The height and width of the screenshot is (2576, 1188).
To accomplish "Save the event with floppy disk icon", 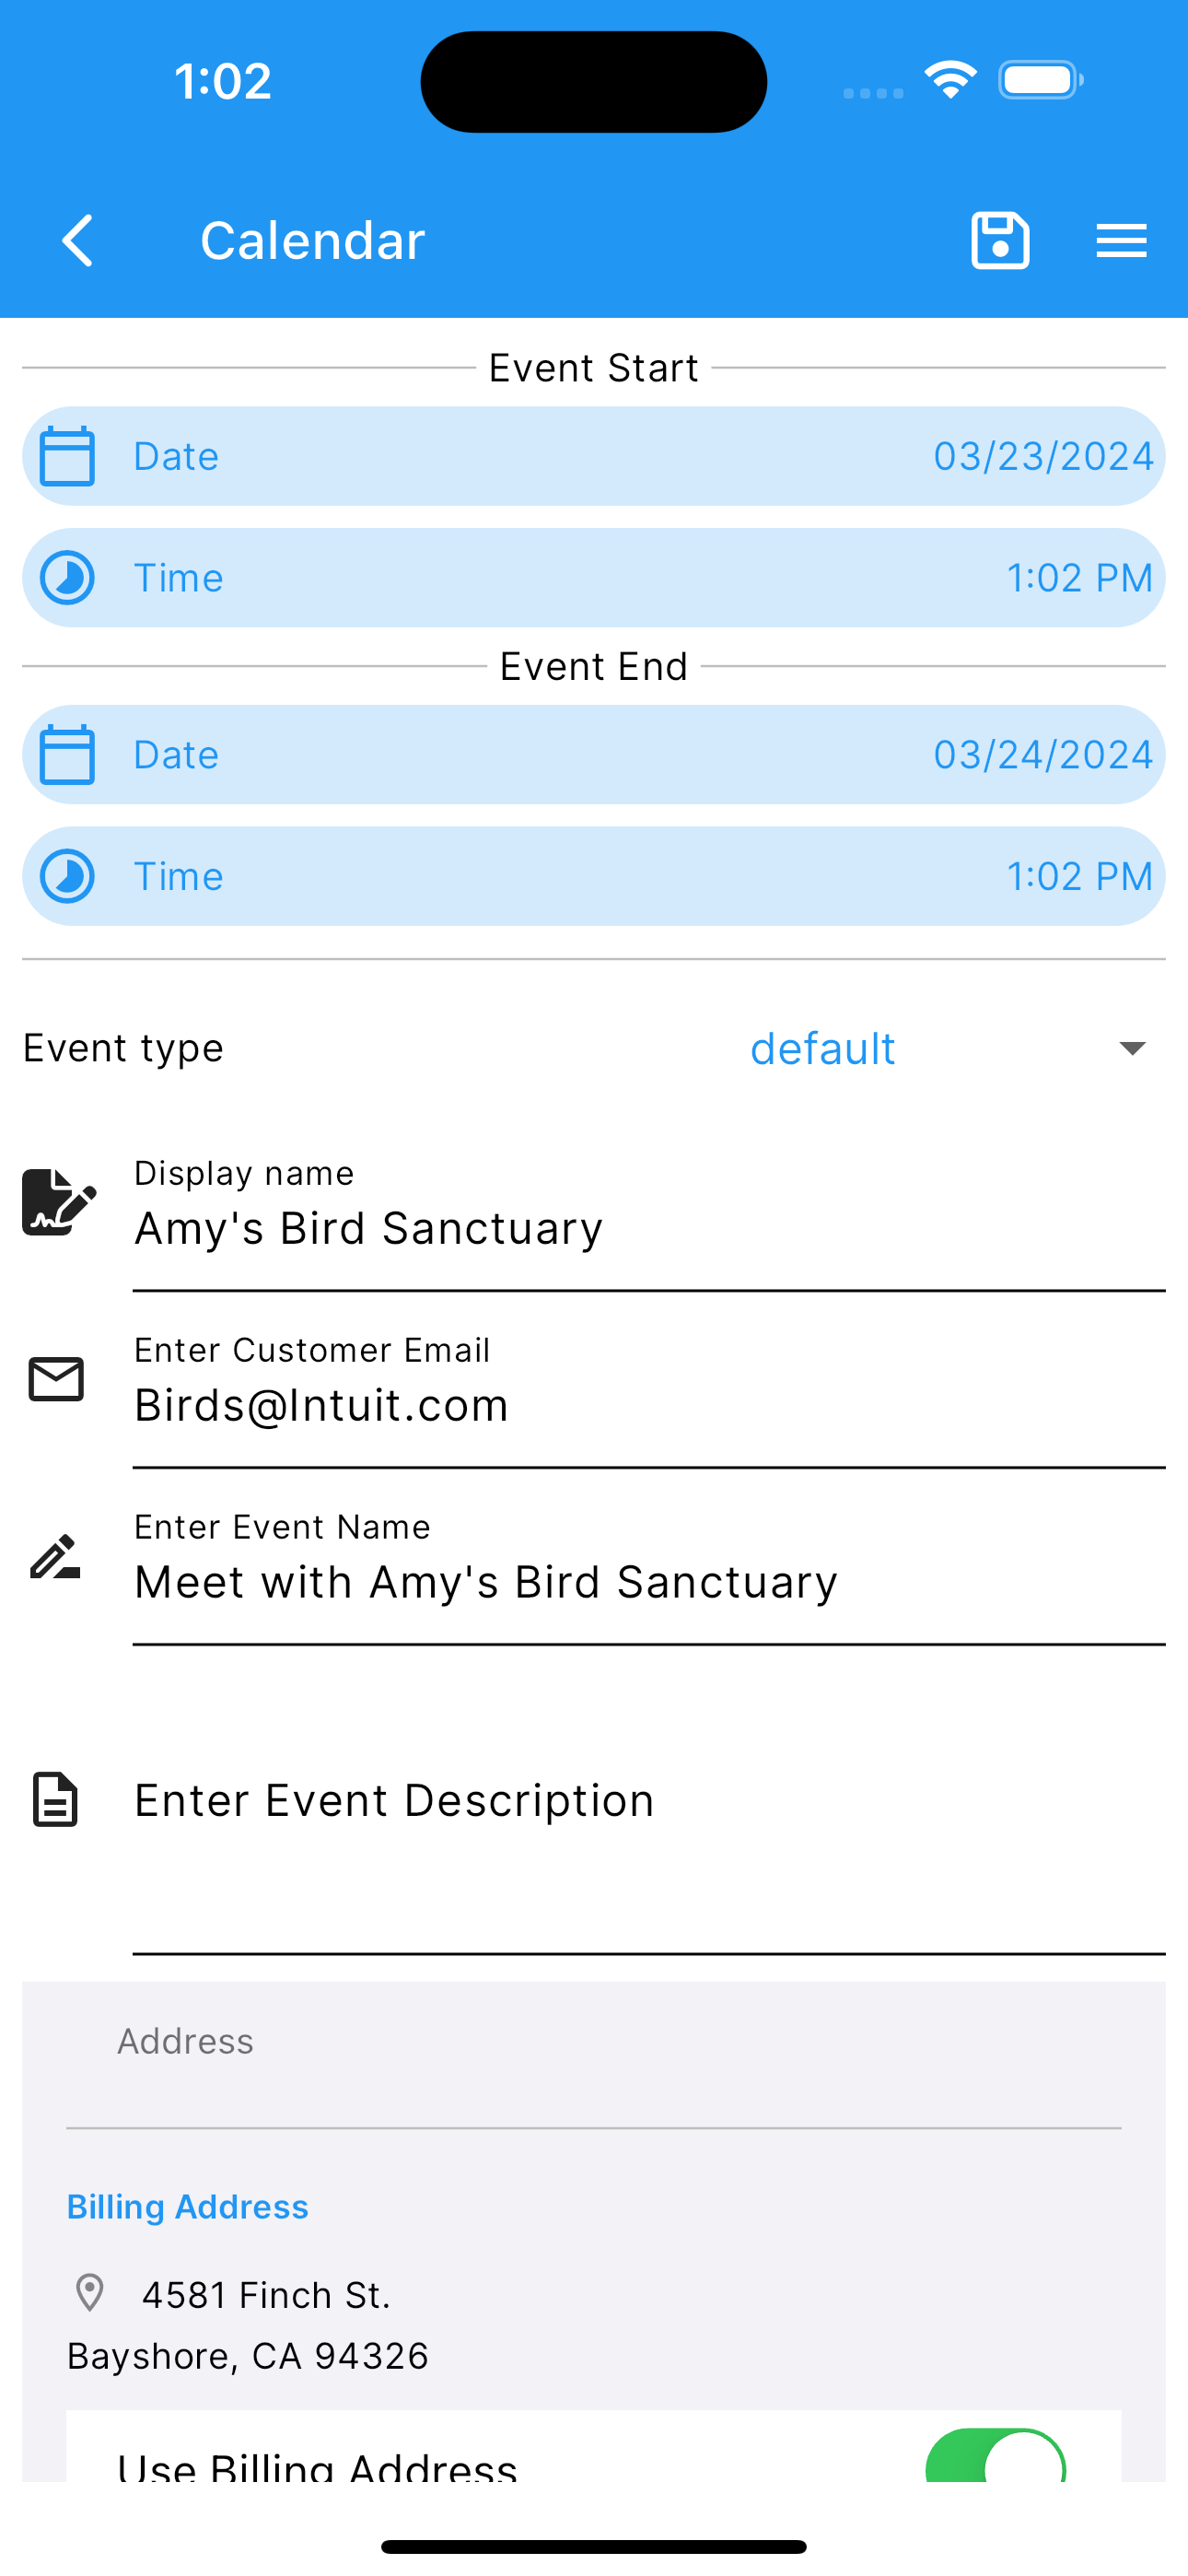I will [1000, 241].
